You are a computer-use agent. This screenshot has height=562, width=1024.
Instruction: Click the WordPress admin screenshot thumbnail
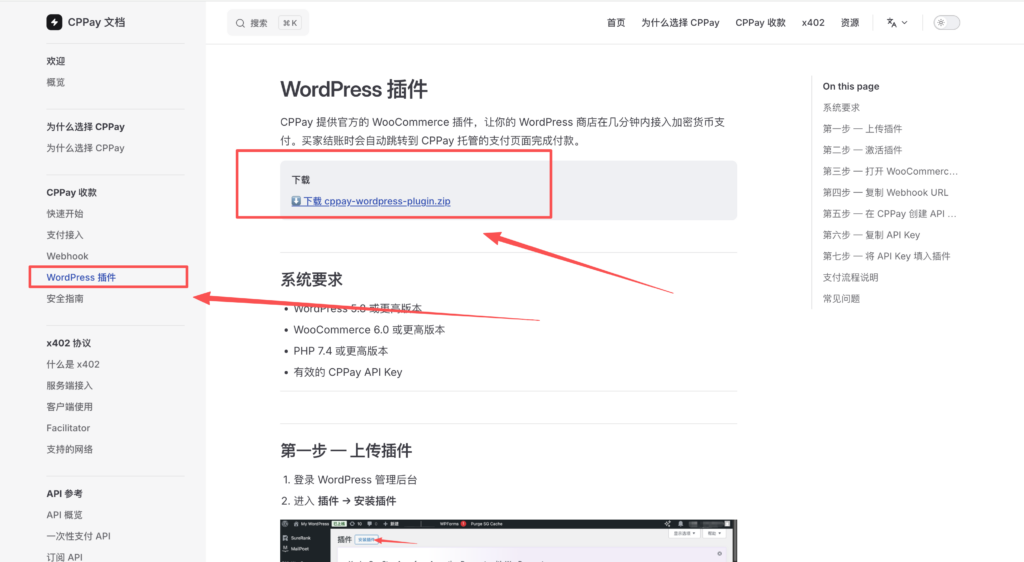tap(508, 540)
